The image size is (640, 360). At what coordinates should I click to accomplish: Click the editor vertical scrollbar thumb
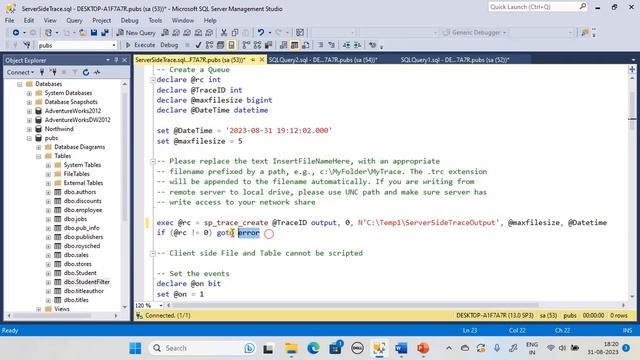pos(632,110)
